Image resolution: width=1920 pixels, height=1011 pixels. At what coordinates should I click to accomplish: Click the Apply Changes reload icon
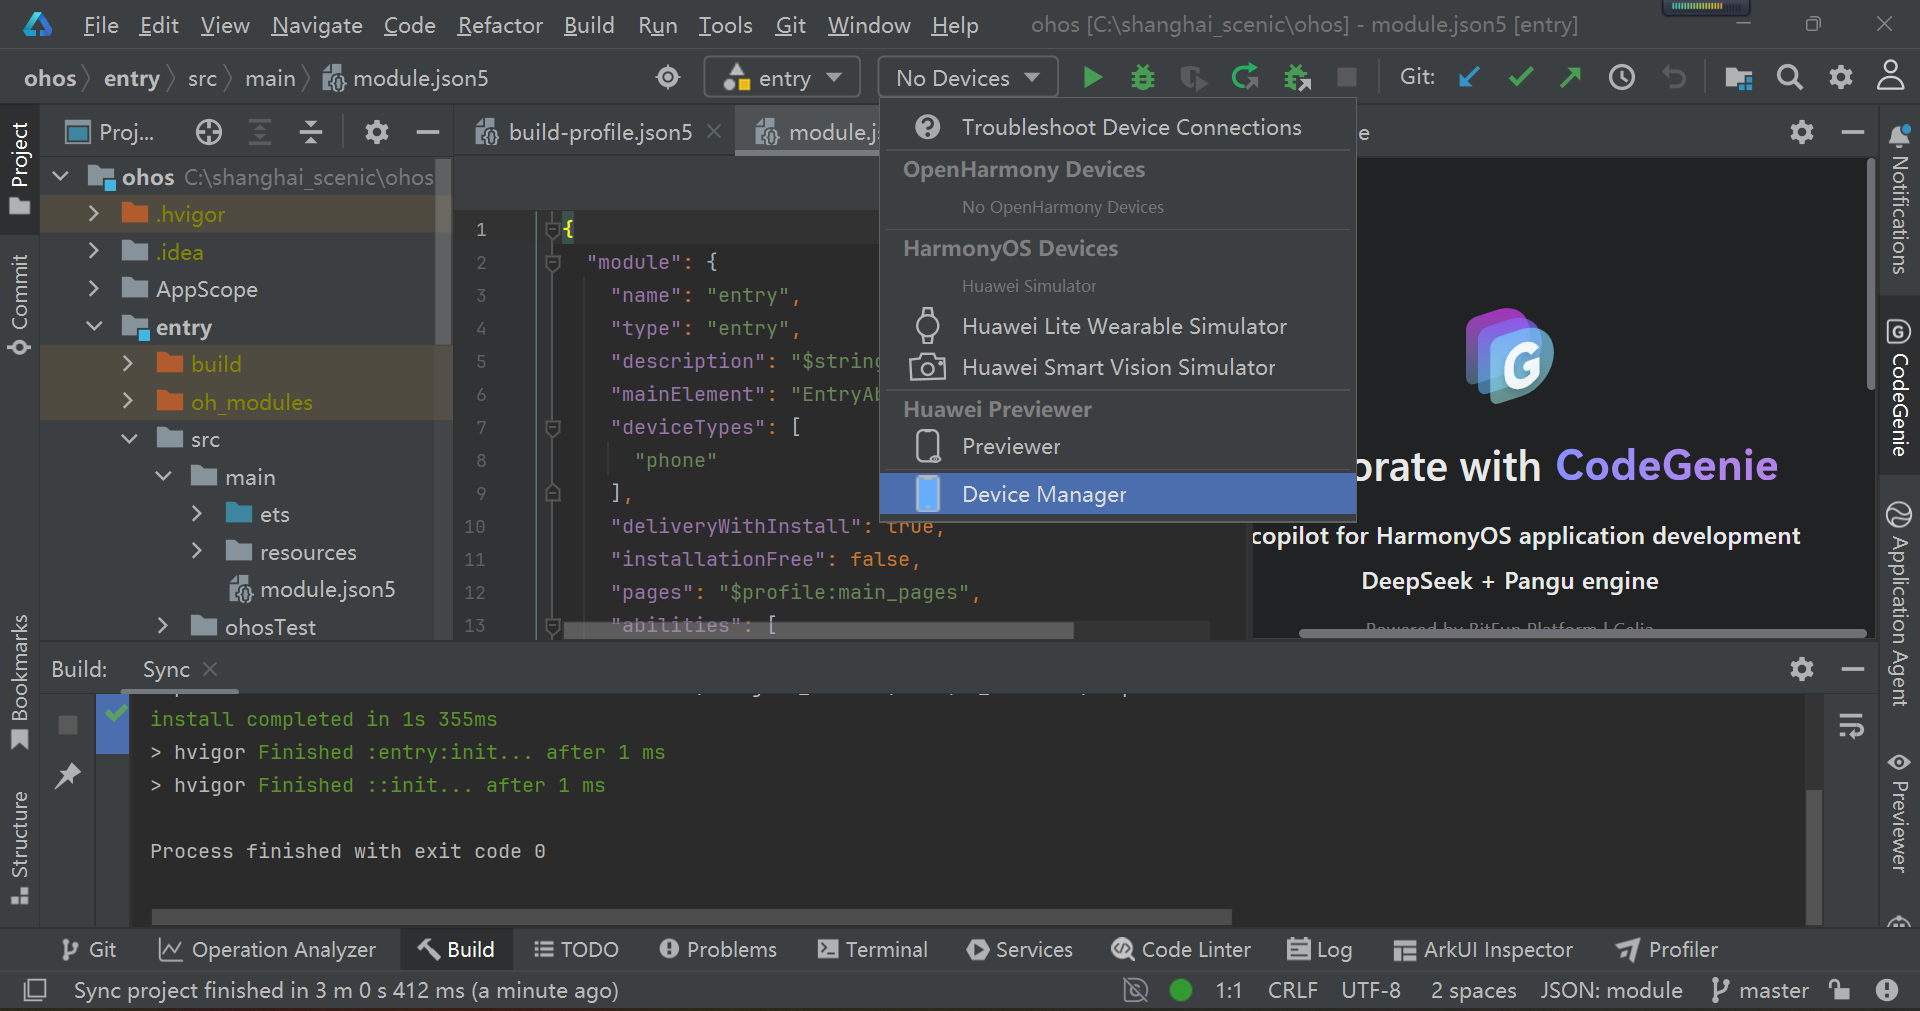(1245, 77)
